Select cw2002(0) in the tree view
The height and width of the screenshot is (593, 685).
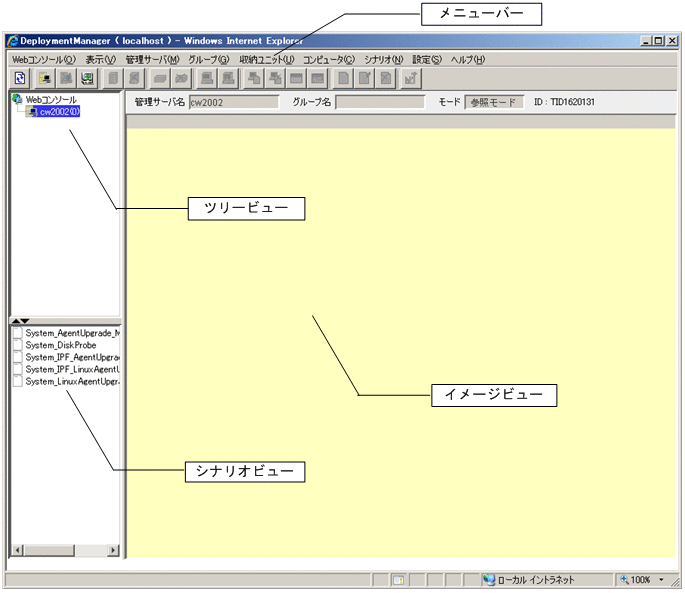(59, 112)
